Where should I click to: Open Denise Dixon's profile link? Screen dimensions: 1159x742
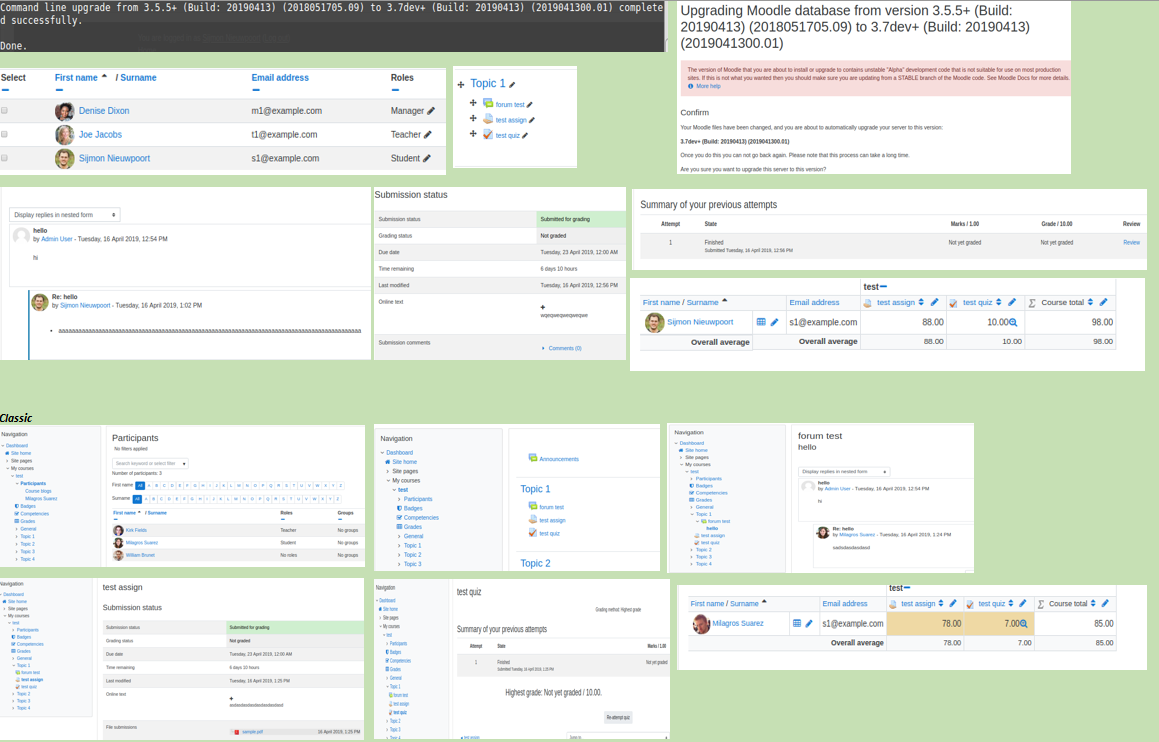tap(104, 111)
